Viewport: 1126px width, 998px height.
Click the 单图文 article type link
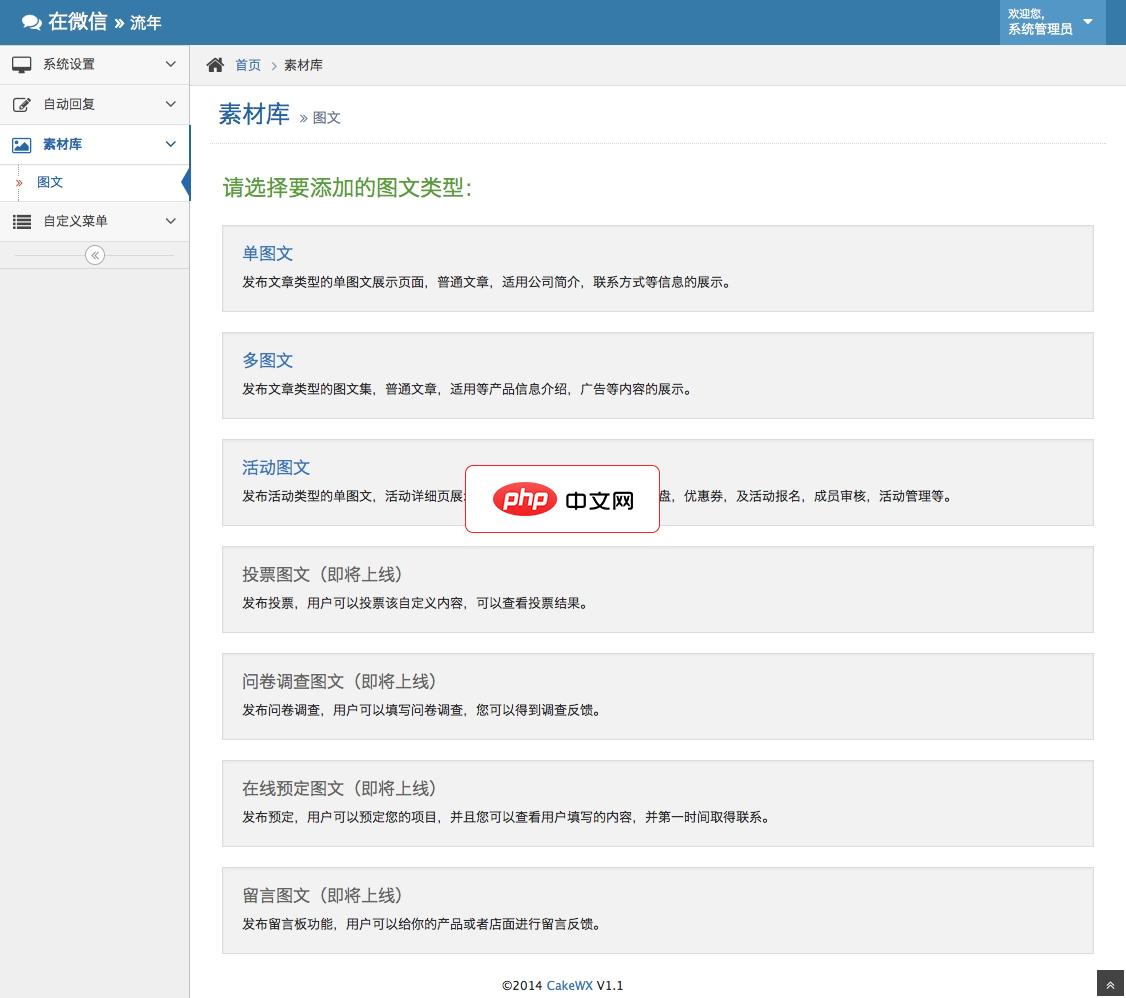tap(267, 253)
